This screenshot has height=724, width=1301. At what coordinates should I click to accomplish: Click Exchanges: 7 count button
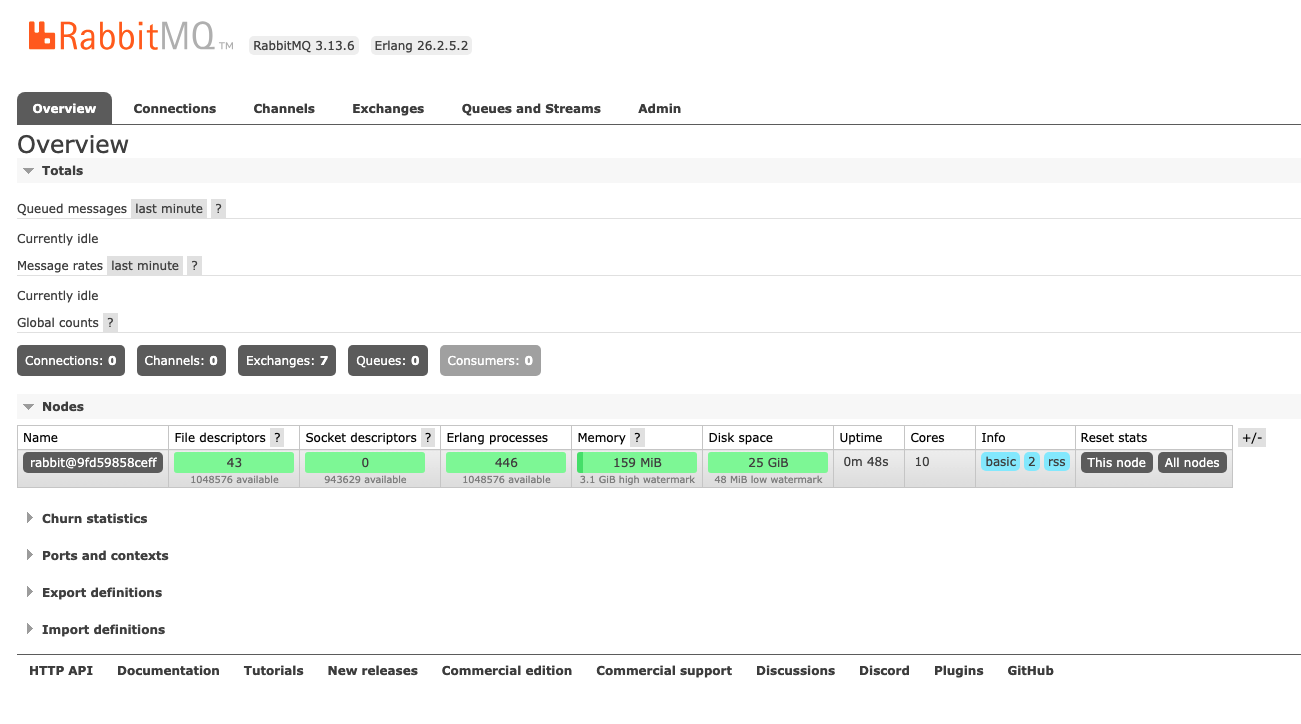tap(287, 361)
